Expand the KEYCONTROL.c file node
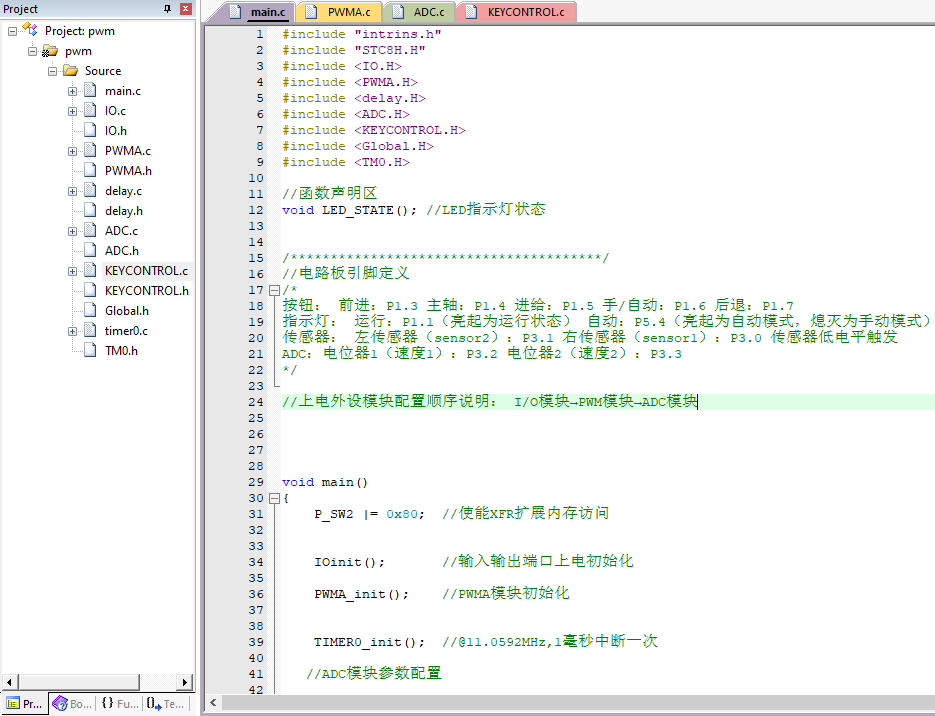Image resolution: width=935 pixels, height=716 pixels. point(72,271)
